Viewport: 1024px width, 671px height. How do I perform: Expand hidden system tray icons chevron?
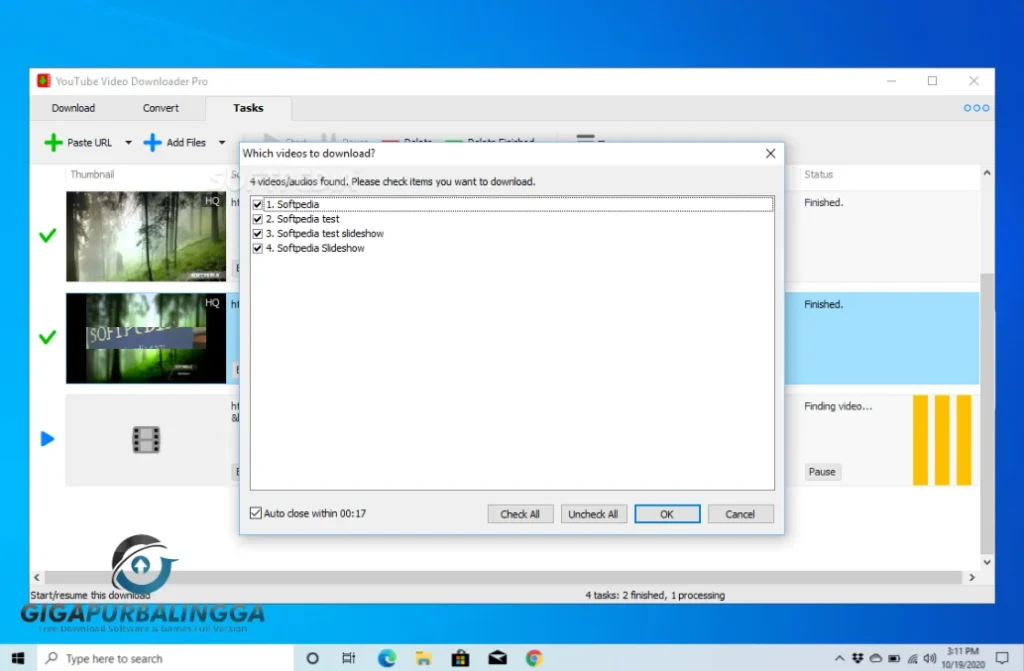point(840,658)
